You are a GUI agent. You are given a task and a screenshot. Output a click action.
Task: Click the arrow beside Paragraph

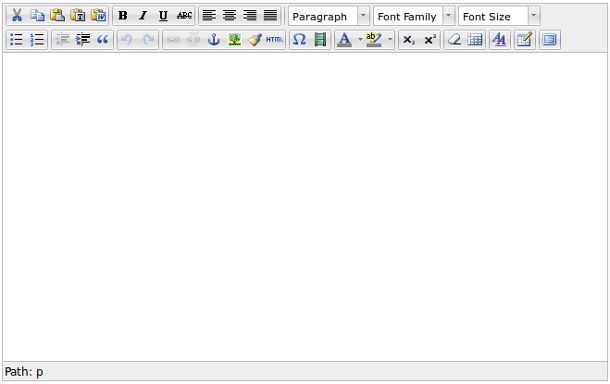[x=363, y=16]
